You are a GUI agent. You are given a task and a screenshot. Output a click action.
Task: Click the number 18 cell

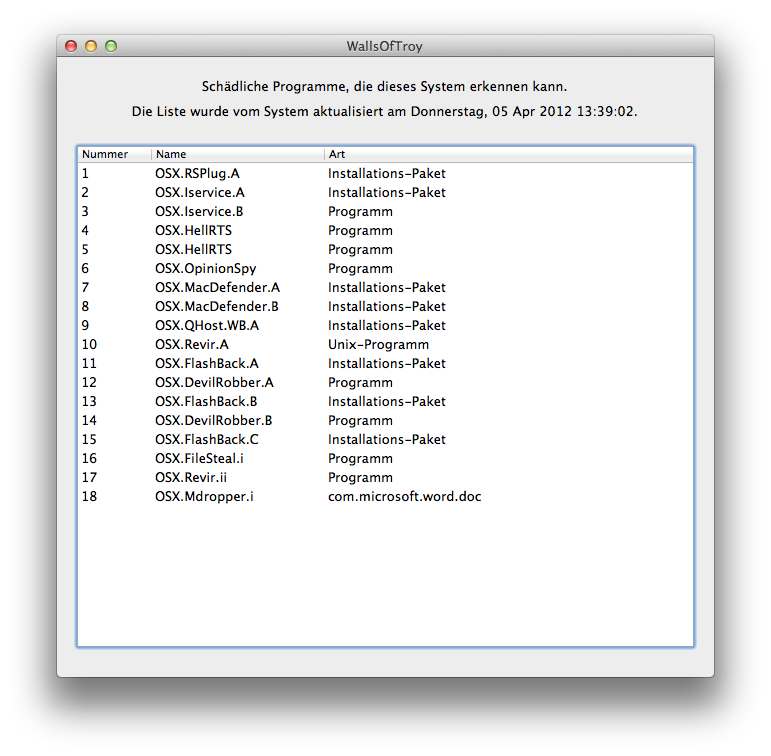(x=89, y=496)
